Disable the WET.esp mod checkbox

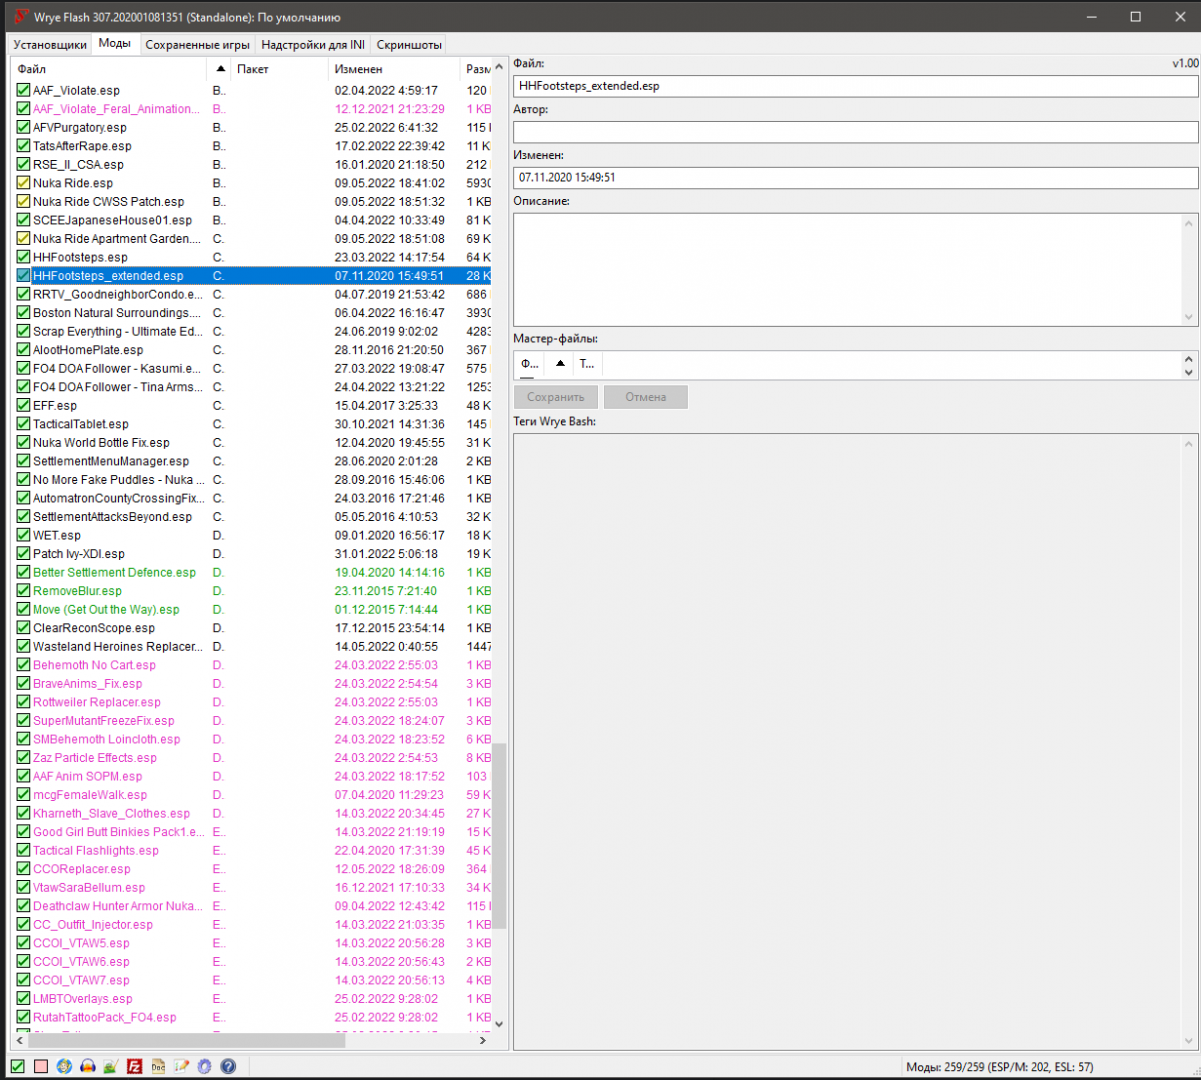pyautogui.click(x=23, y=536)
